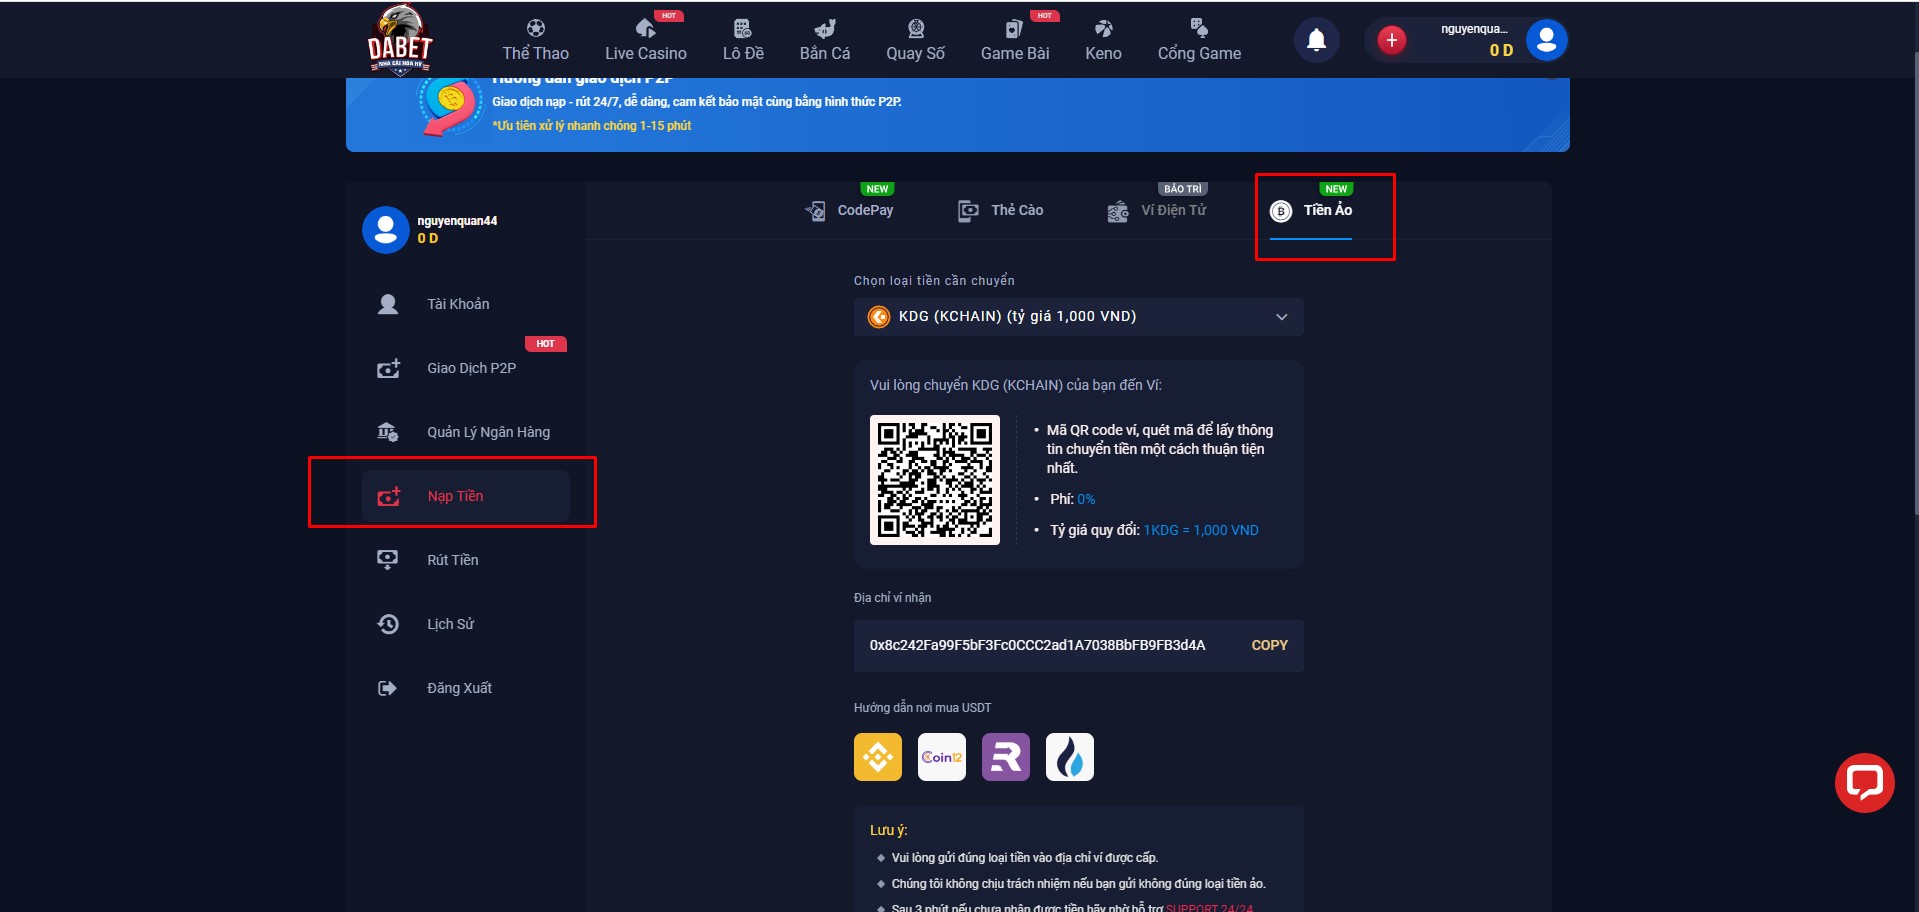Image resolution: width=1919 pixels, height=912 pixels.
Task: Click the red plus deposit button
Action: tap(1391, 40)
